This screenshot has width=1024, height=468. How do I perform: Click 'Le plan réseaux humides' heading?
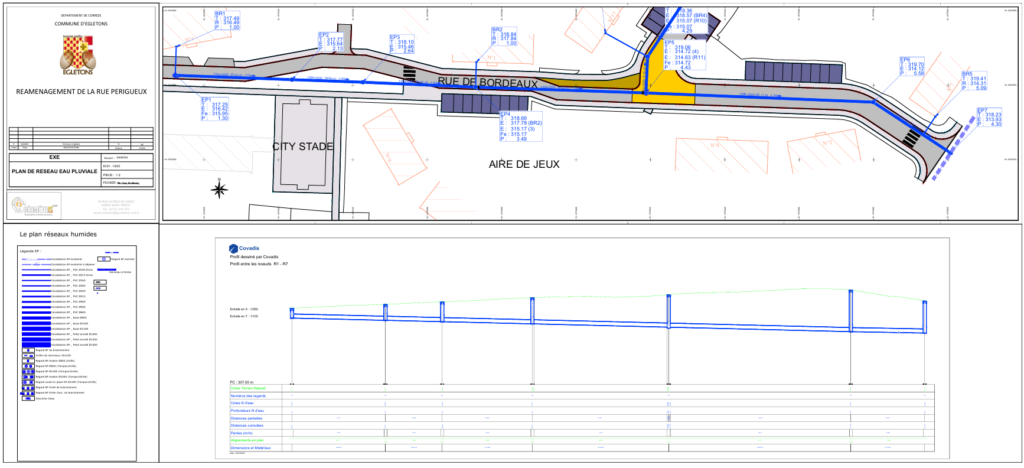[59, 234]
